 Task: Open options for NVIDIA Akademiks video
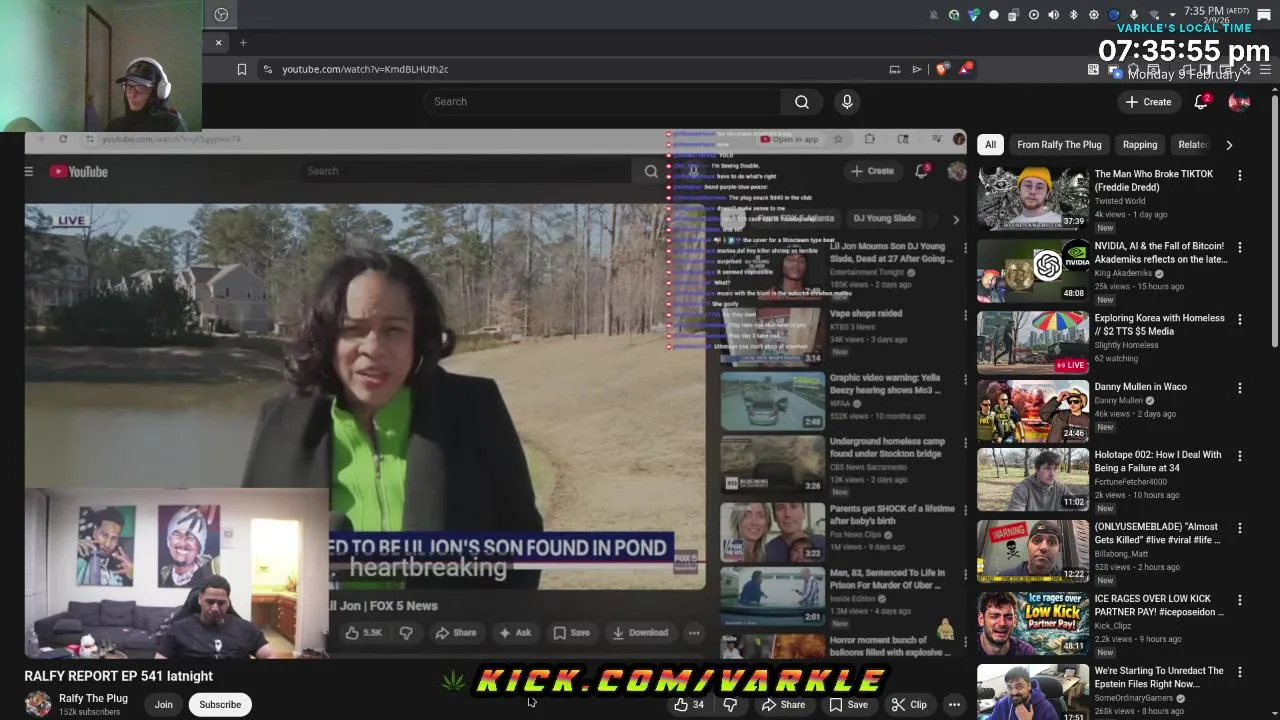[x=1240, y=247]
